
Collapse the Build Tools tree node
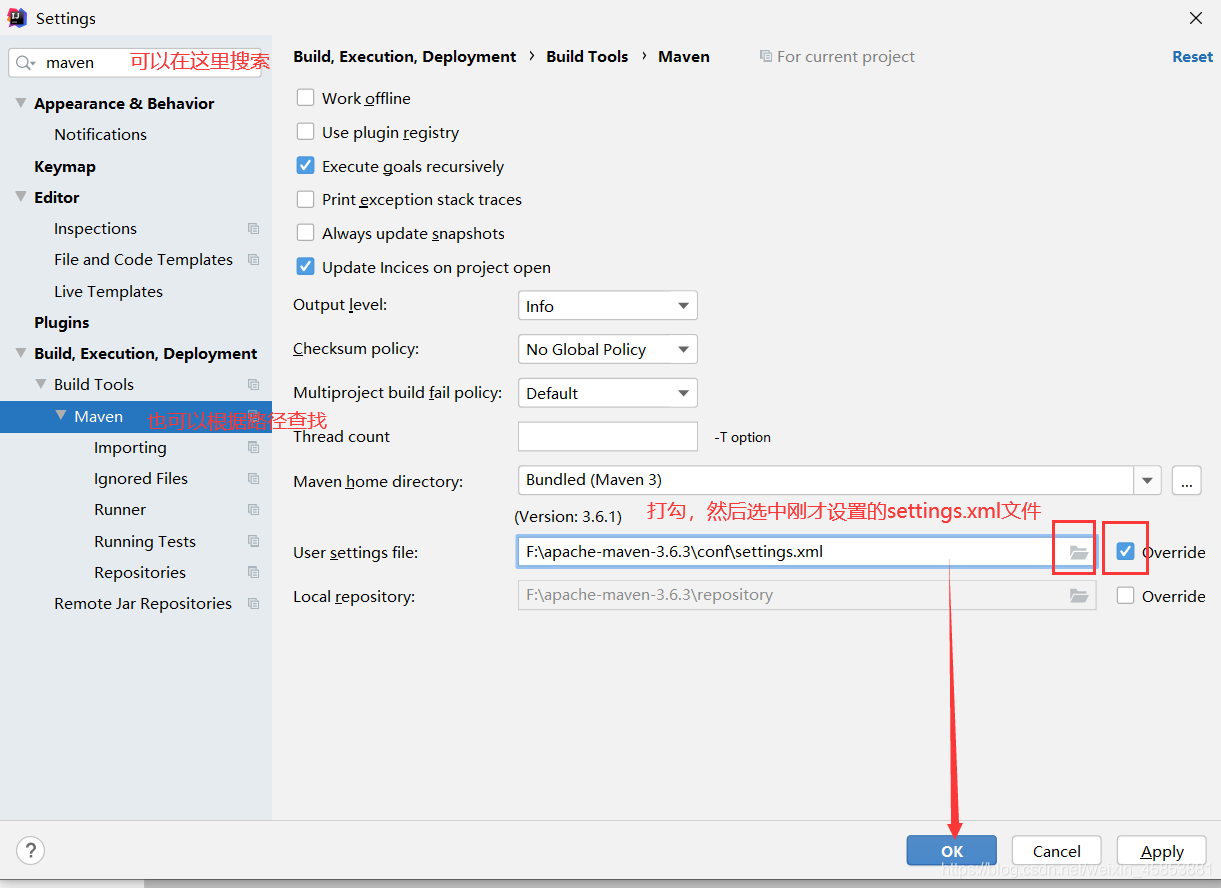tap(41, 384)
